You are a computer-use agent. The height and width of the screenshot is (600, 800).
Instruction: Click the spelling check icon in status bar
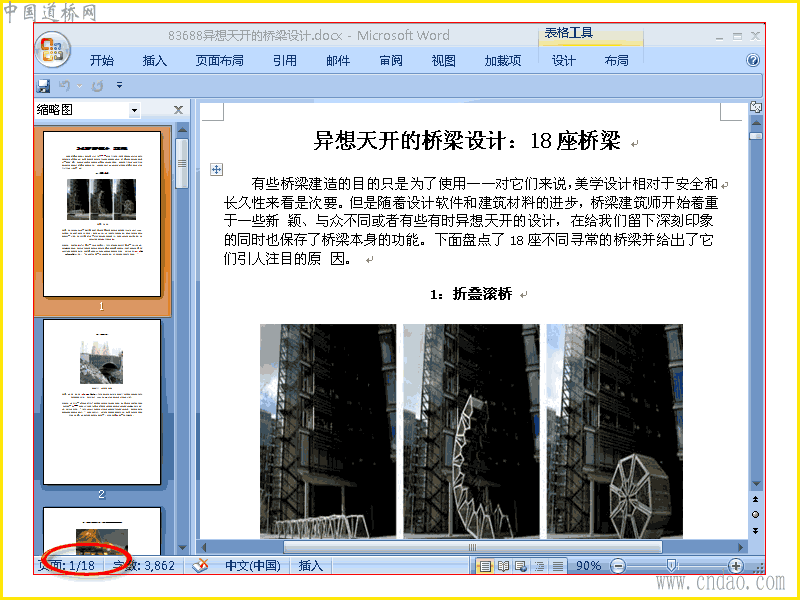(x=201, y=565)
